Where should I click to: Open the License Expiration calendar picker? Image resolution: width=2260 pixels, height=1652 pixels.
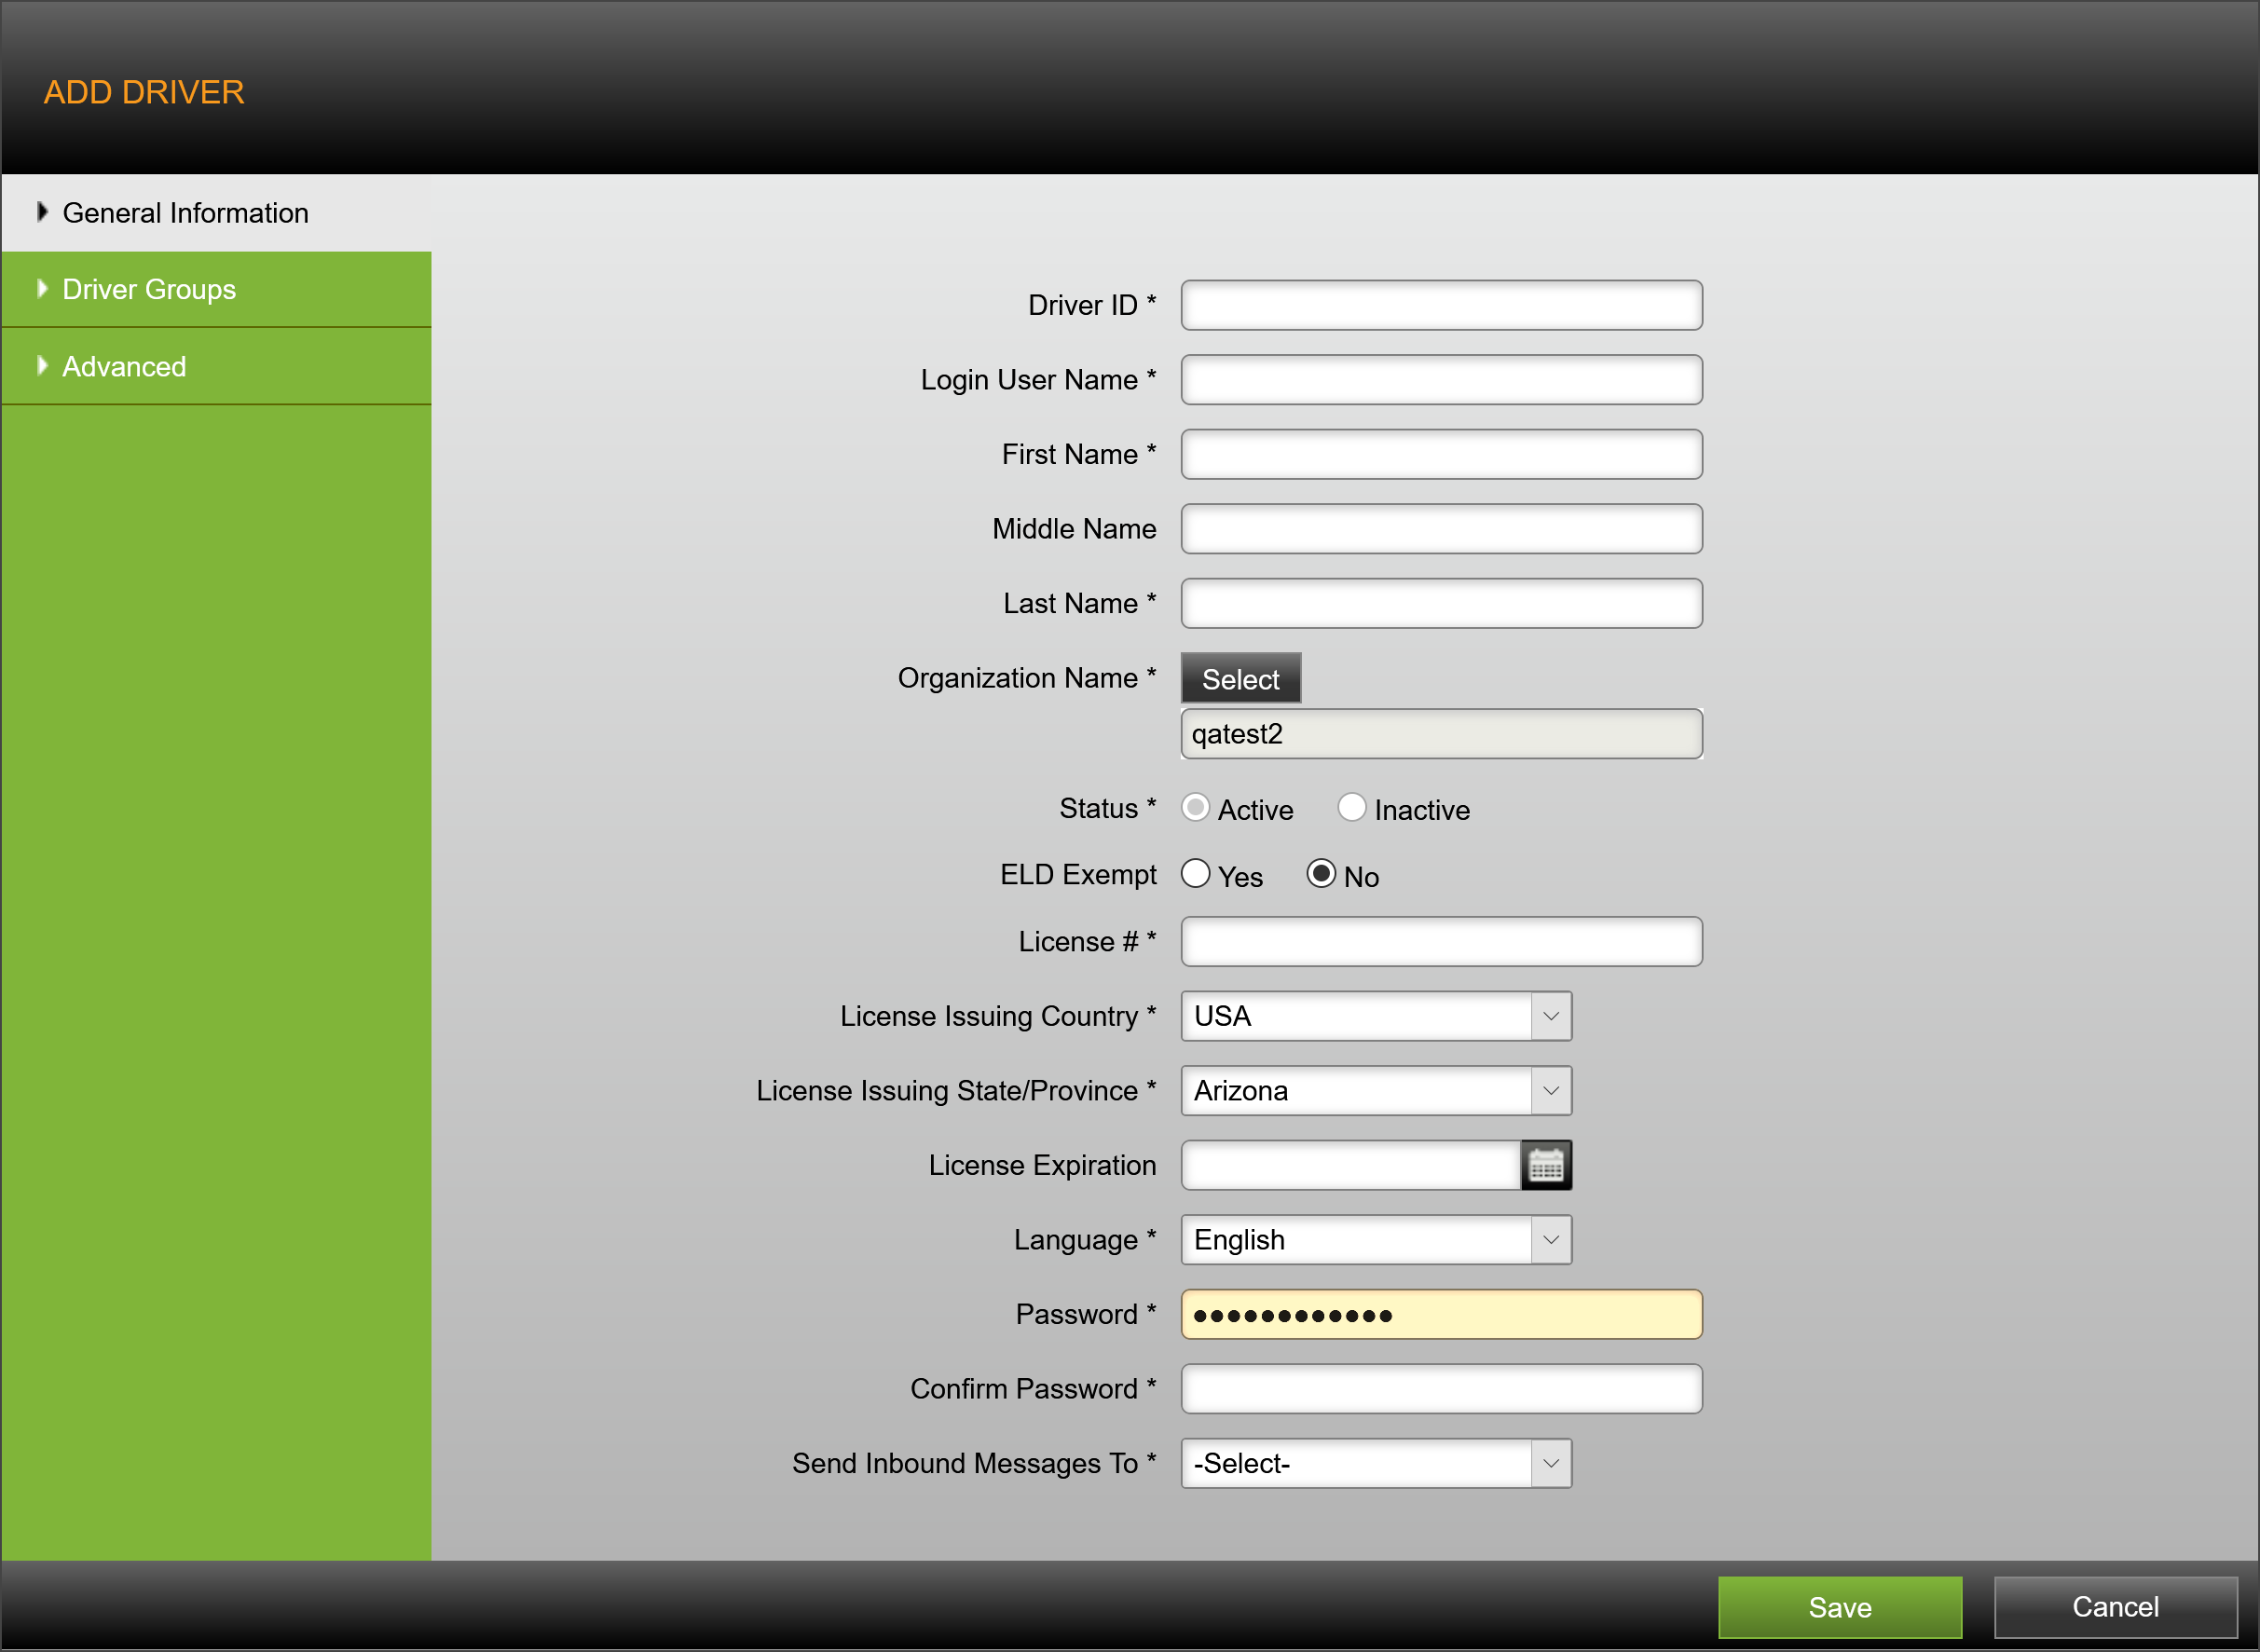click(x=1545, y=1165)
